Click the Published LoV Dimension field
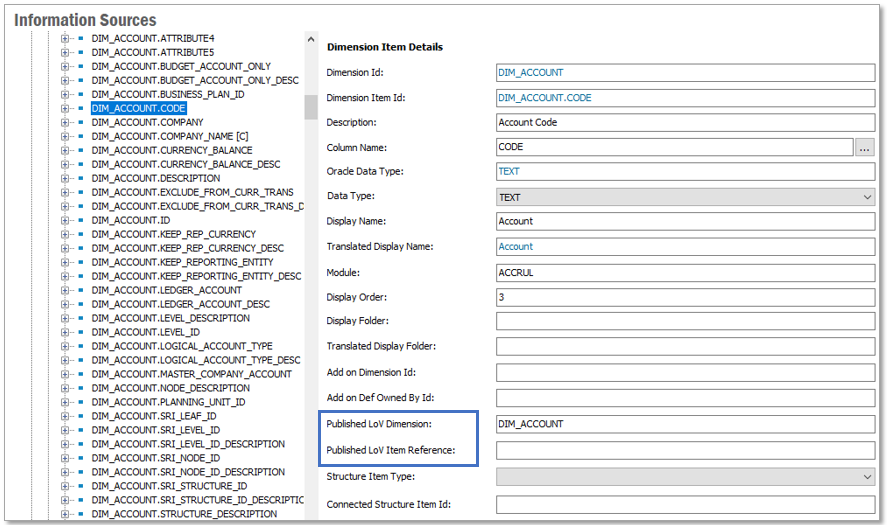887x525 pixels. 685,424
